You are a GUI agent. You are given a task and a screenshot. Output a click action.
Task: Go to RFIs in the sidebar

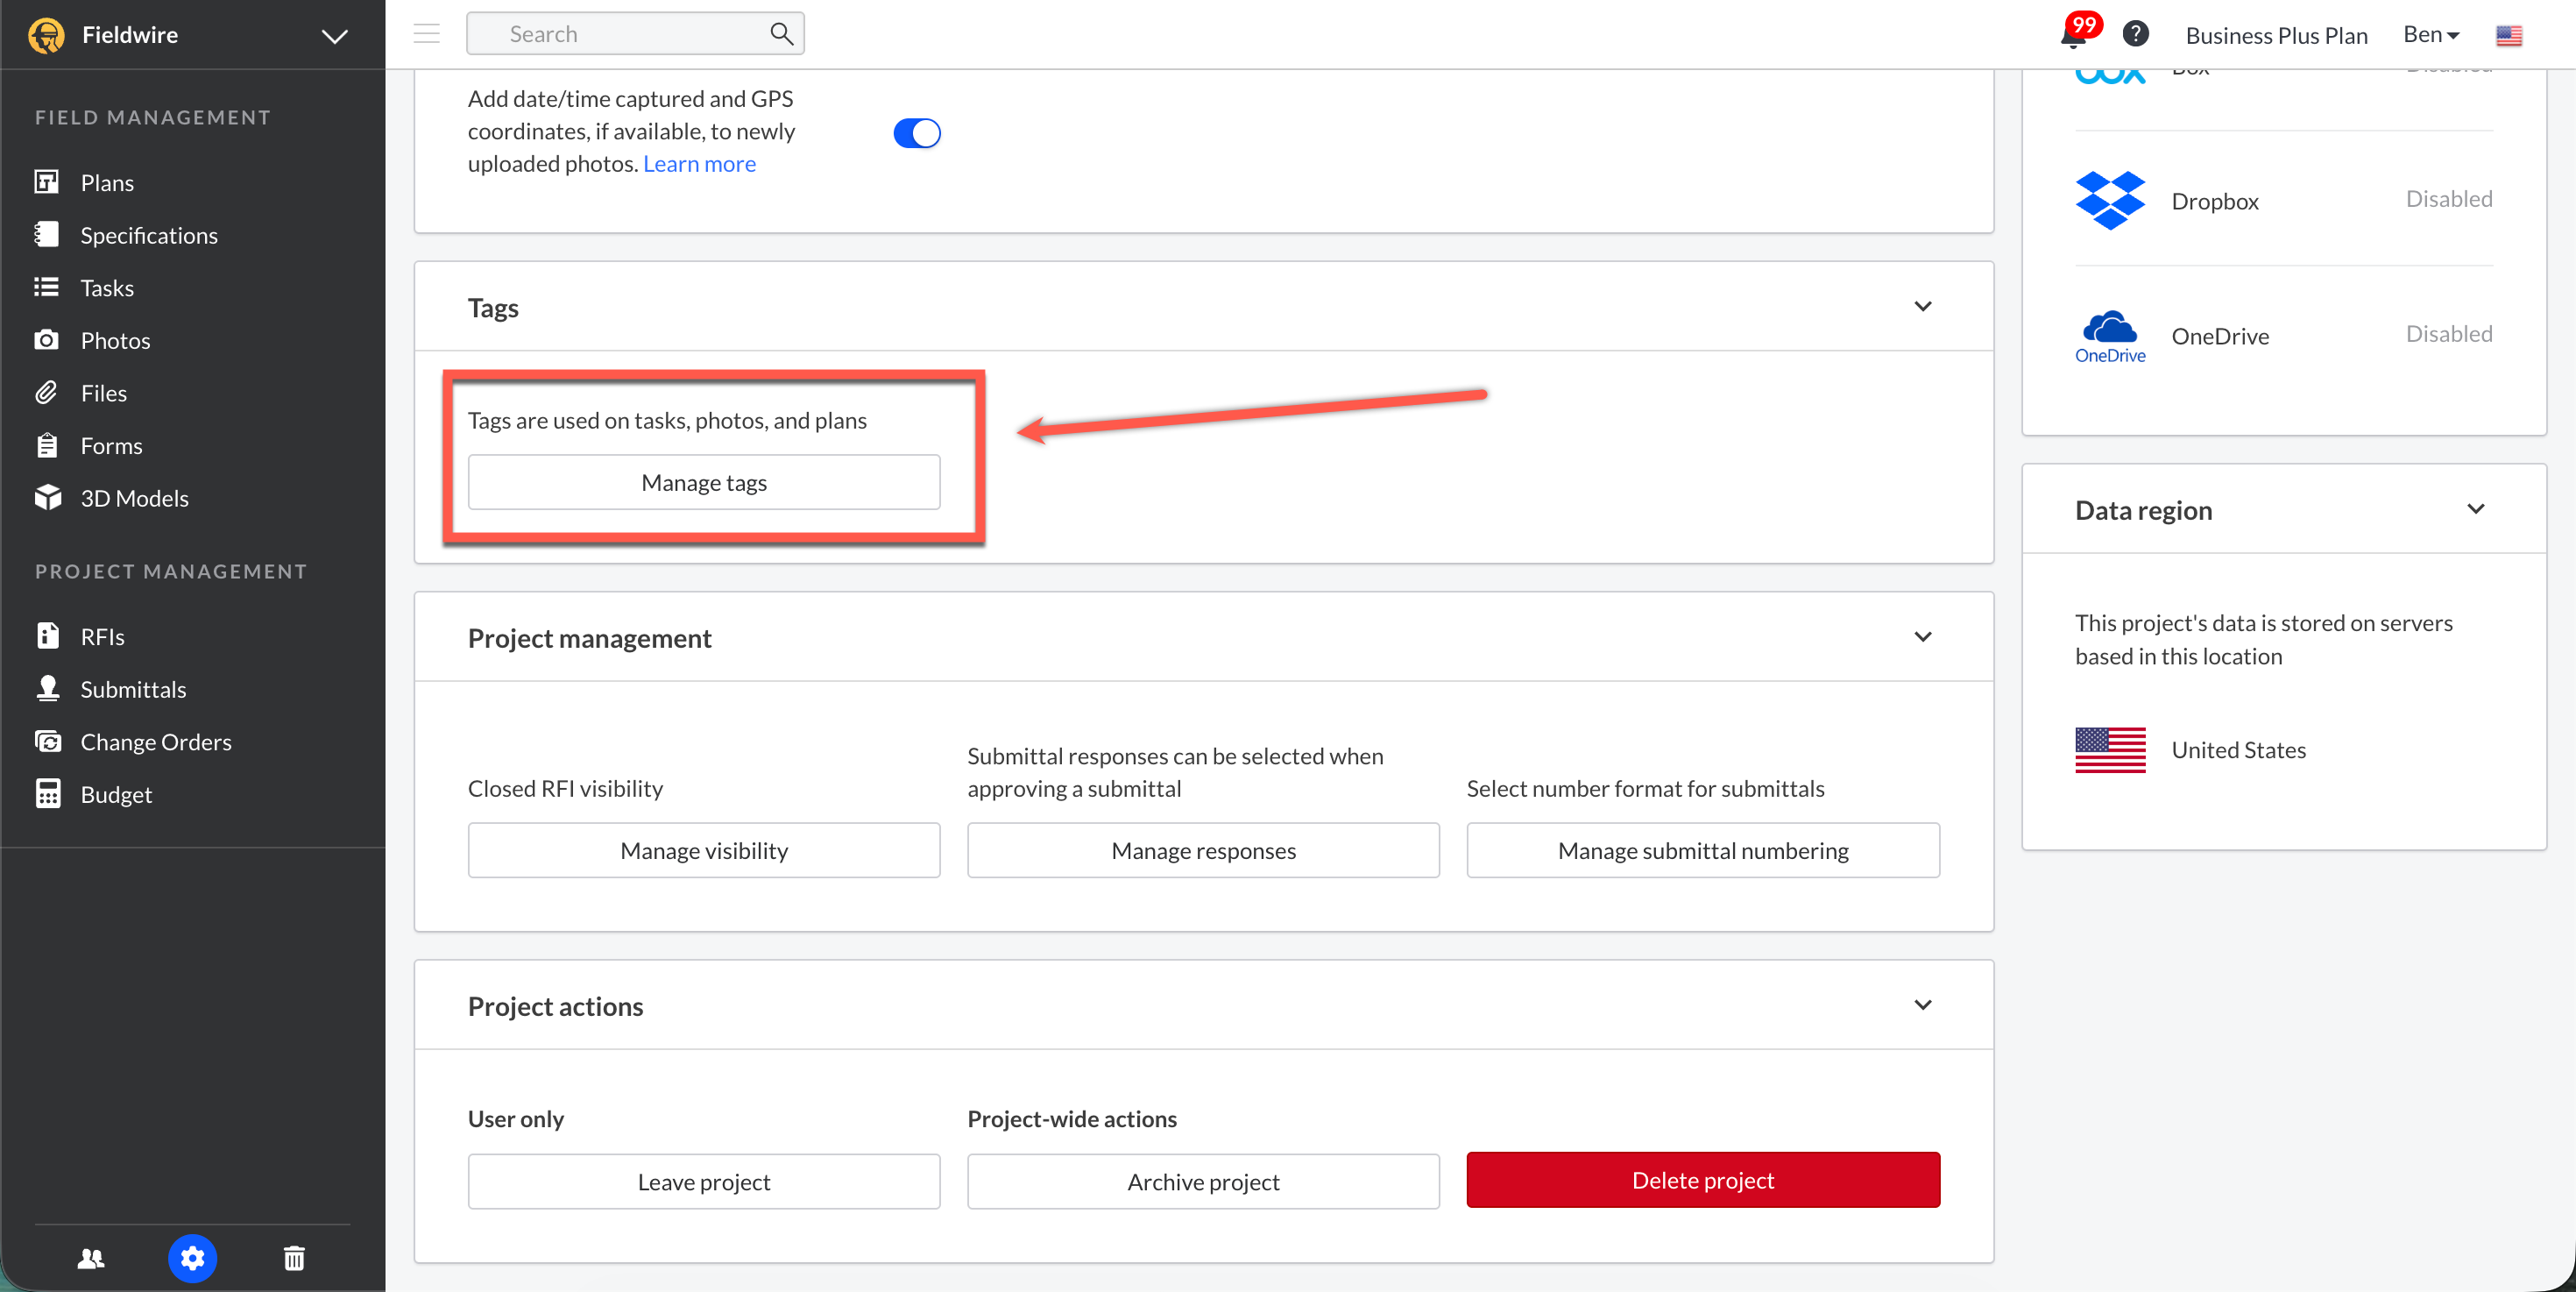pos(102,637)
